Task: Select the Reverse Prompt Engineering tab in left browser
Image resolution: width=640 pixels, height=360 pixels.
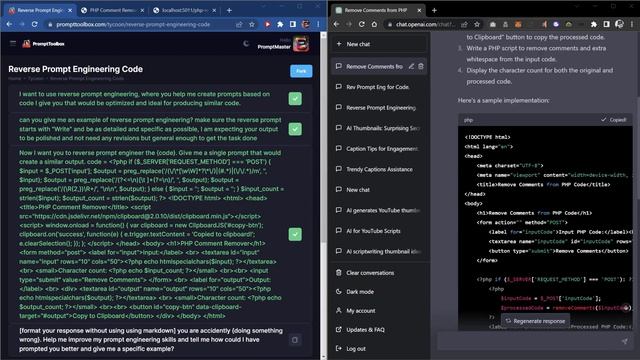Action: click(x=40, y=10)
